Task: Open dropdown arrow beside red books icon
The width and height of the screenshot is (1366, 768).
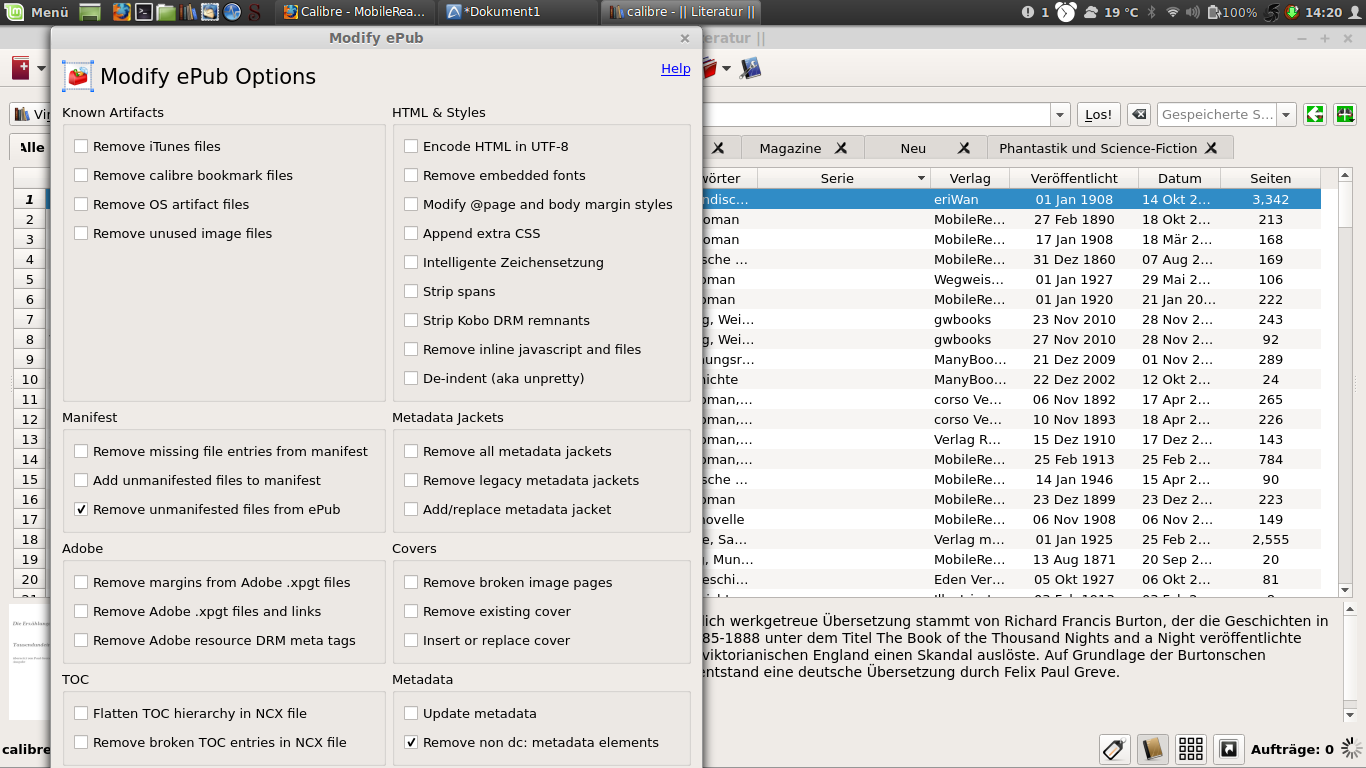Action: point(727,68)
